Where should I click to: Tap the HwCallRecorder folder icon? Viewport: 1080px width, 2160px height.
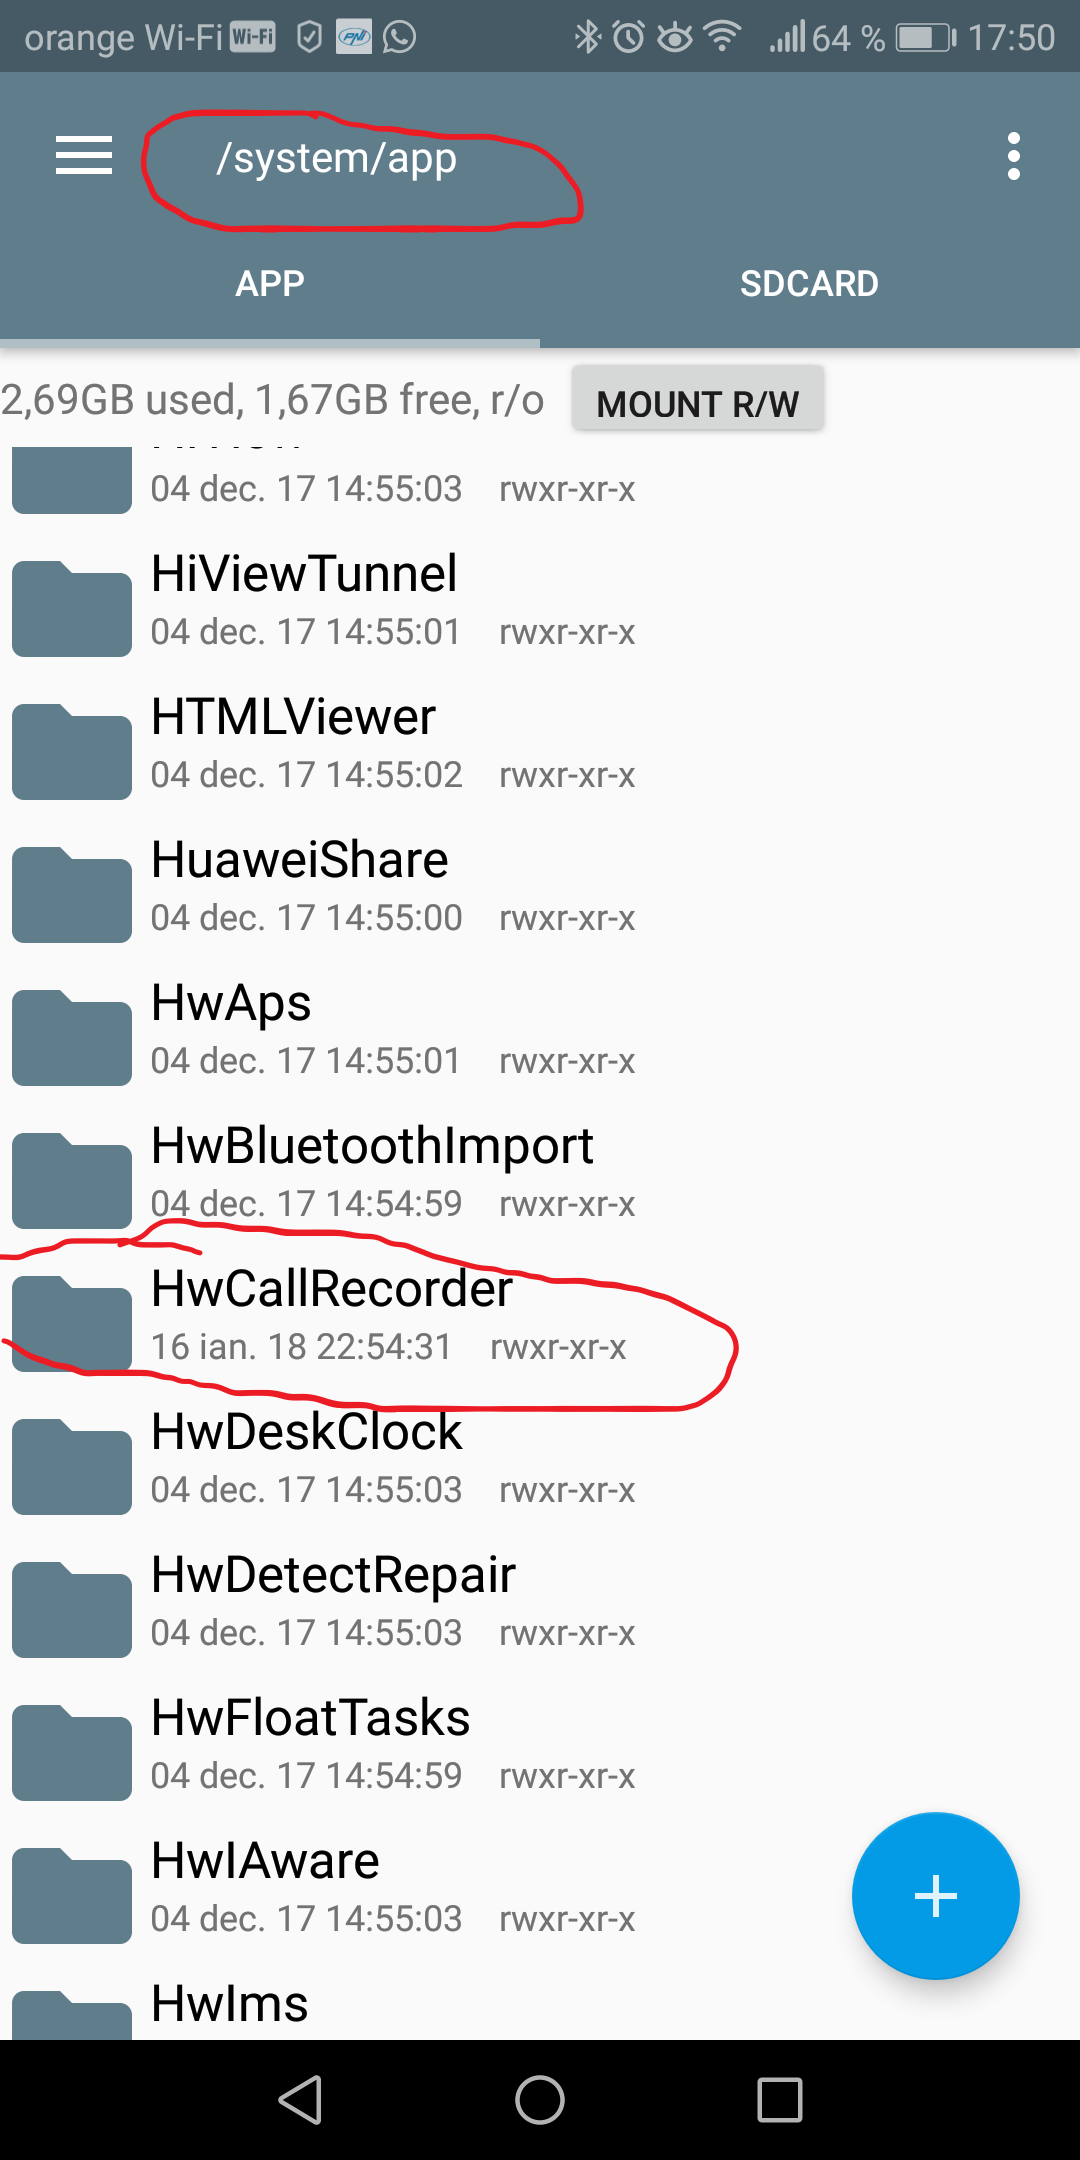72,1323
